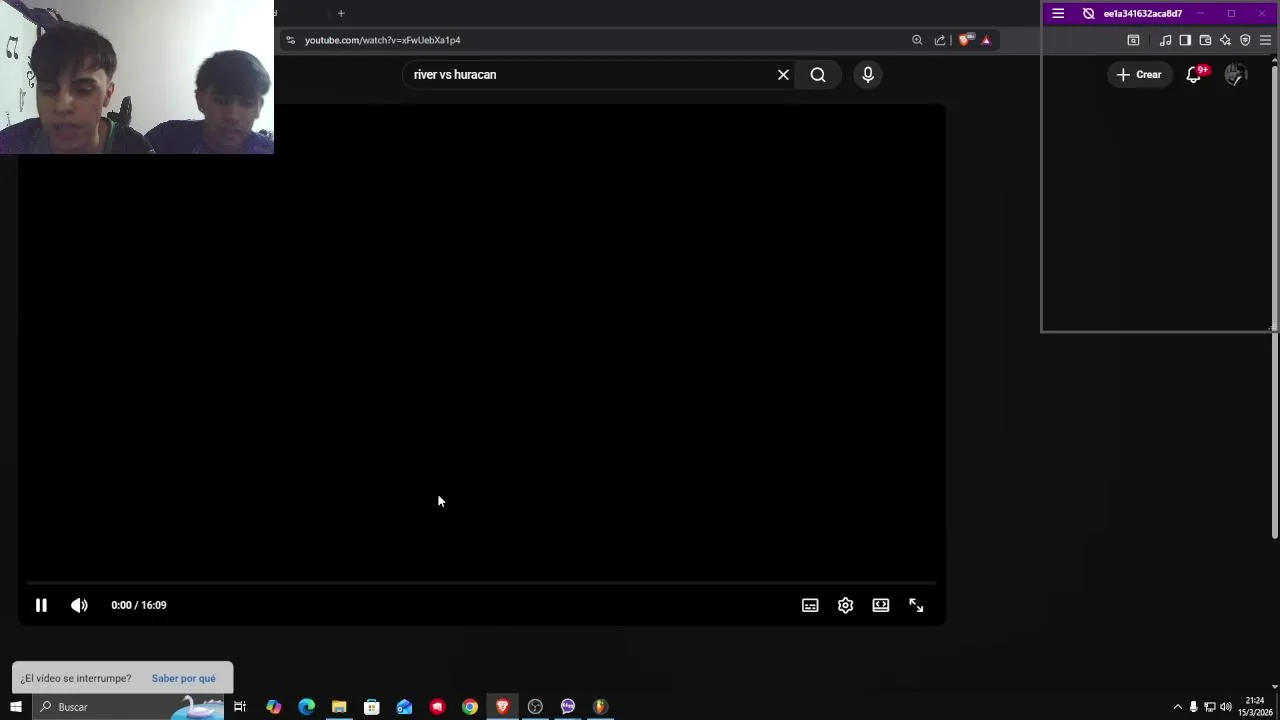
Task: Open OBS Studio from the taskbar
Action: pos(535,707)
